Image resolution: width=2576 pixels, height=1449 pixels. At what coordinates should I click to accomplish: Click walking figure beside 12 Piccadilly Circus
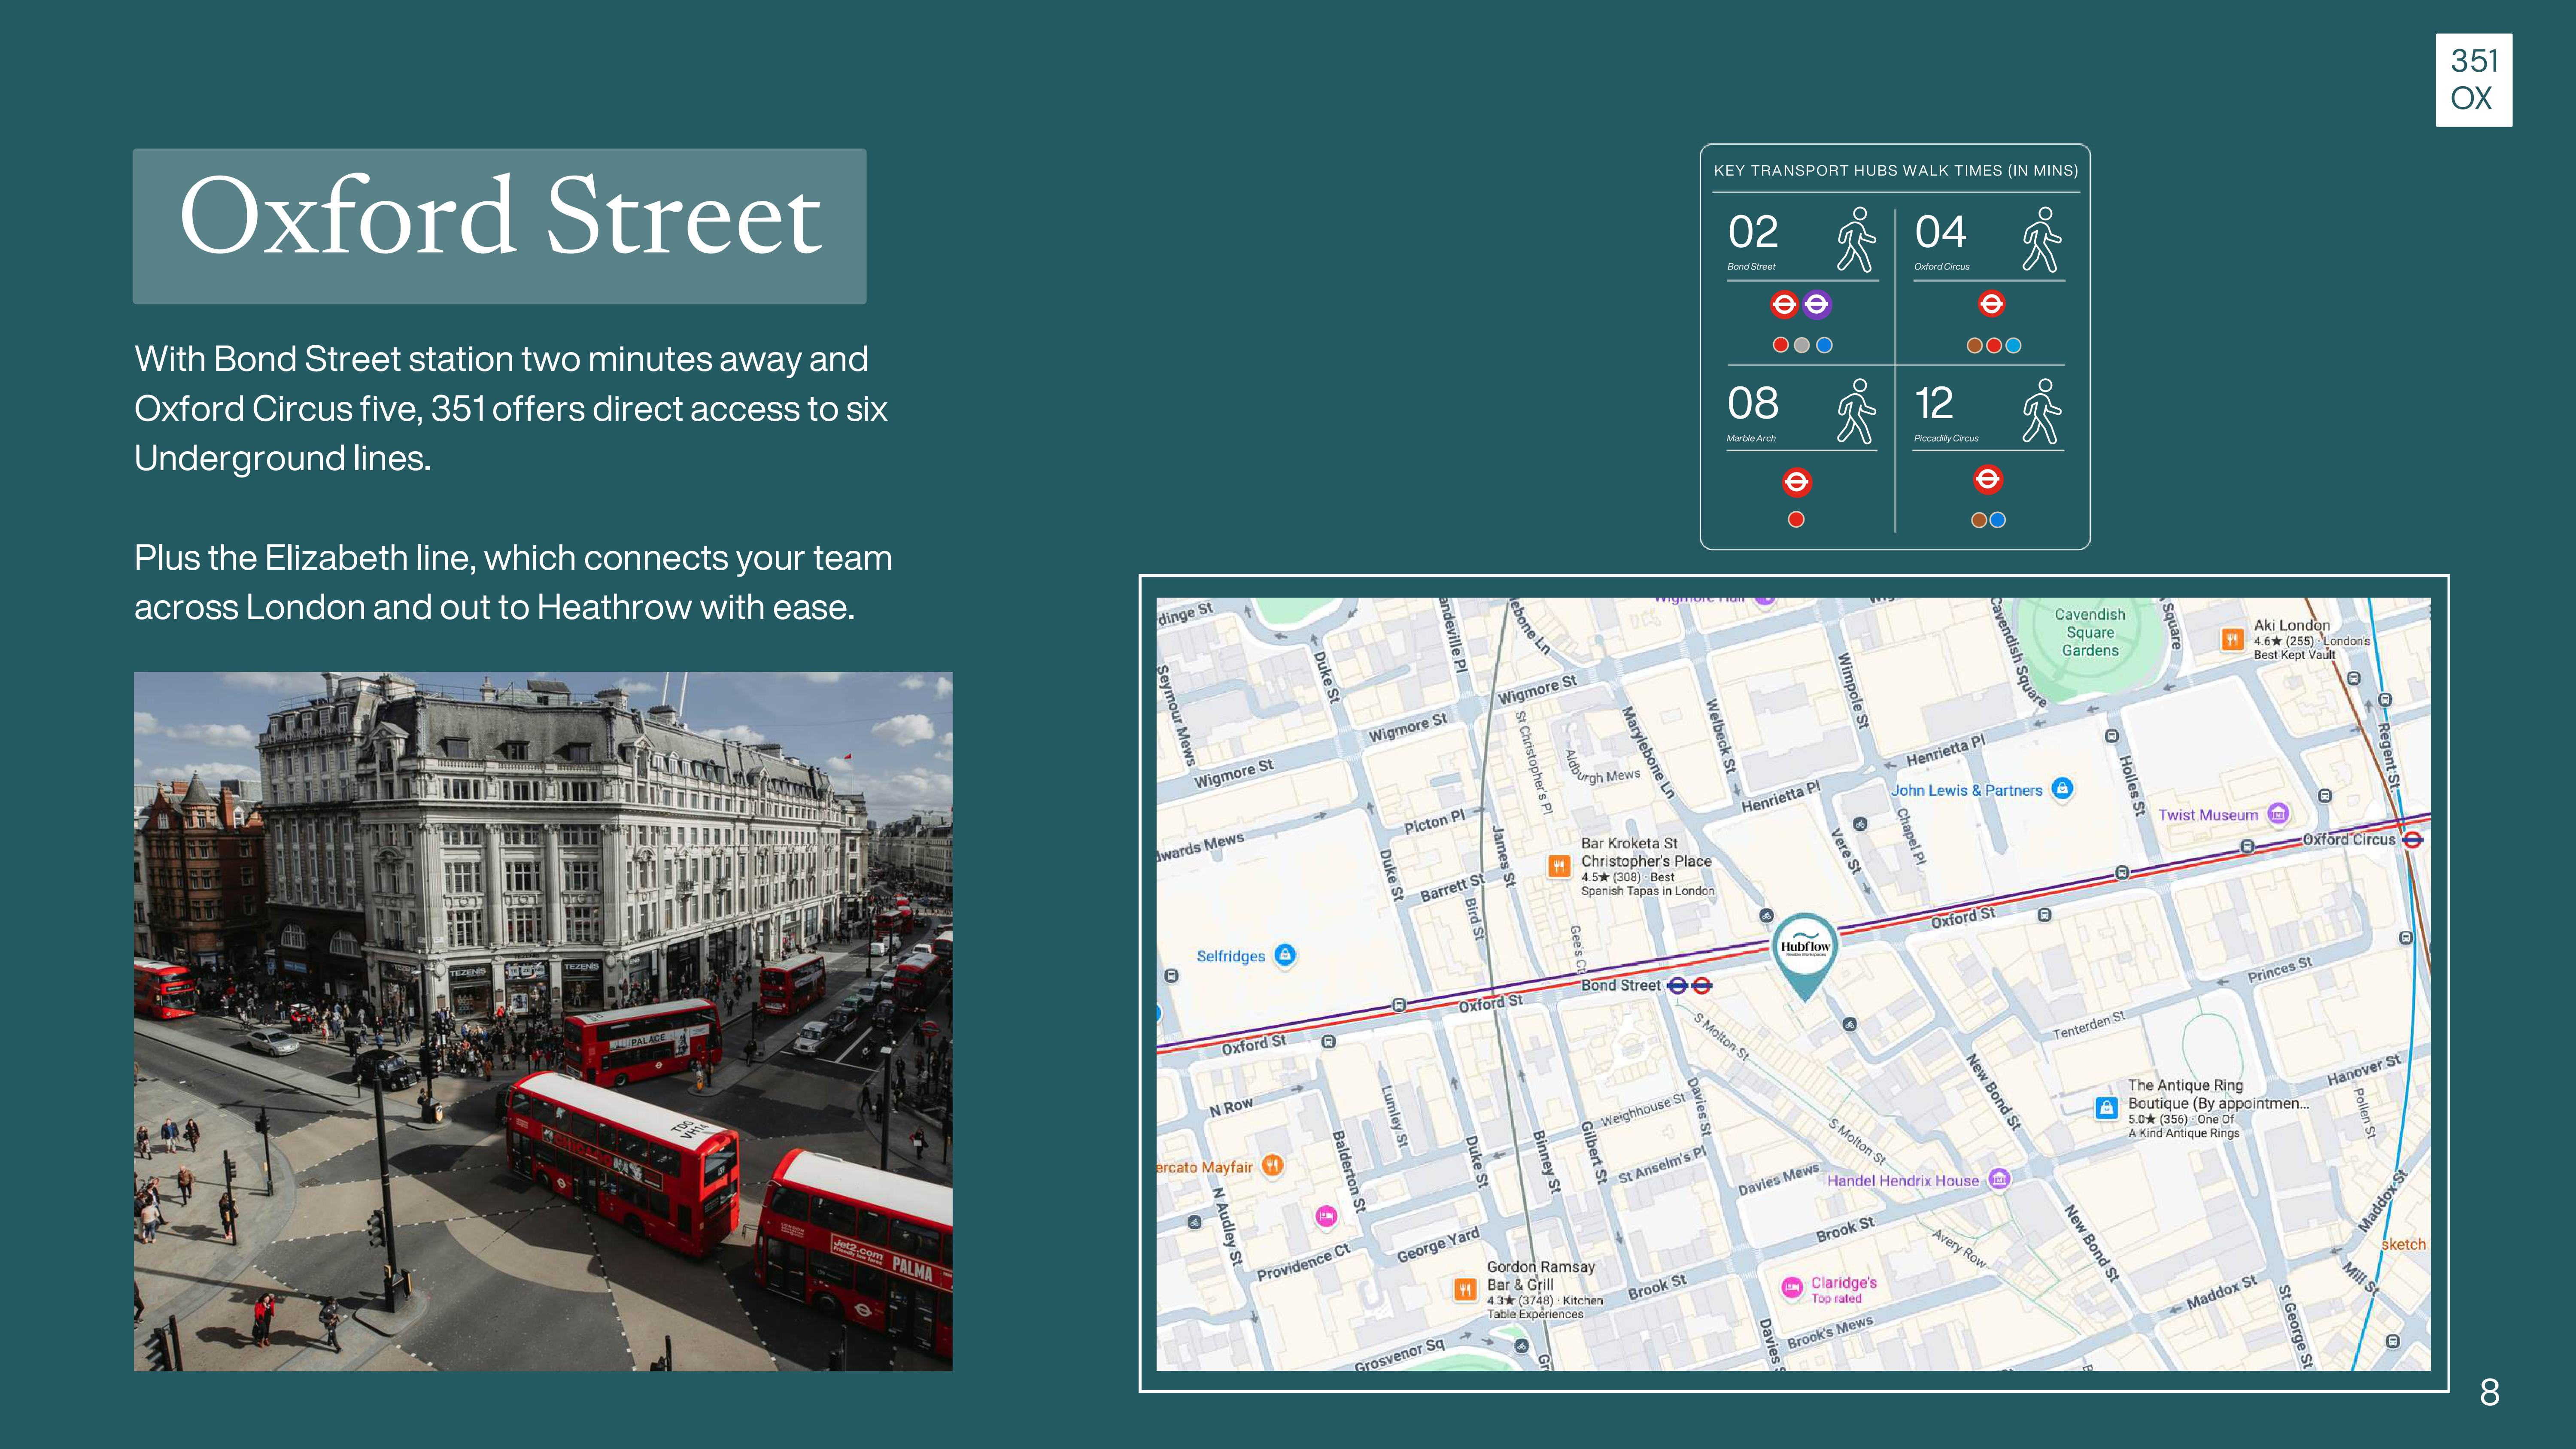pyautogui.click(x=2042, y=411)
